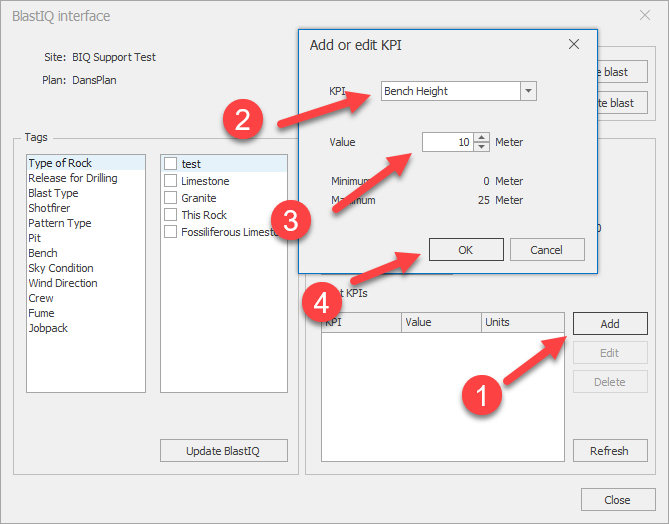Click the KPI column header in table
Screen dimensions: 669x524
tap(361, 322)
